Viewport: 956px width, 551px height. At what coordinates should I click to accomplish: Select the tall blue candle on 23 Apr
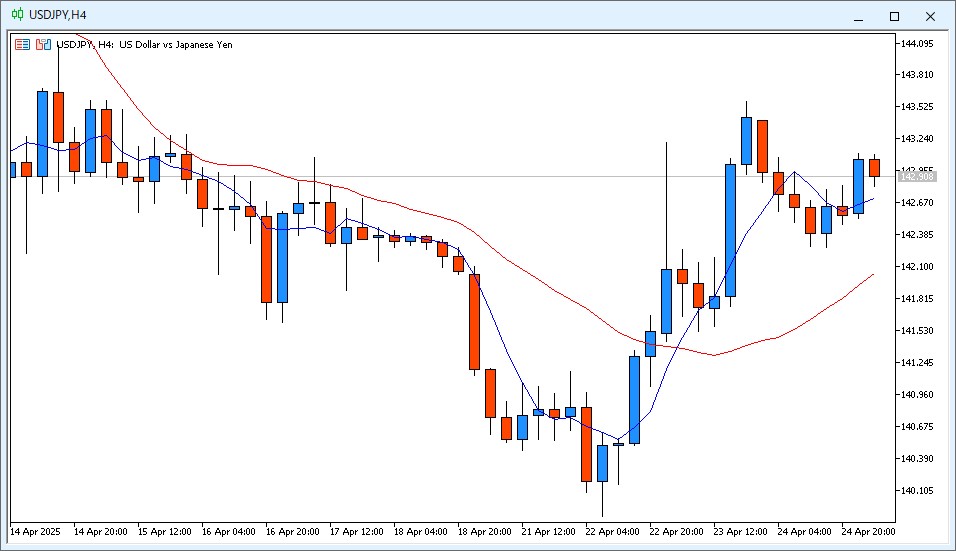click(730, 230)
